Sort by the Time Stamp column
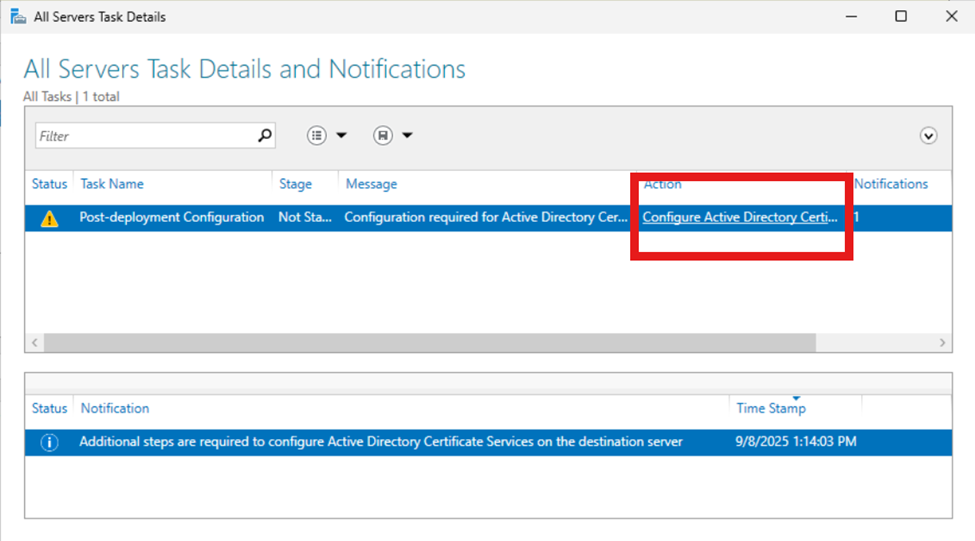 tap(771, 408)
